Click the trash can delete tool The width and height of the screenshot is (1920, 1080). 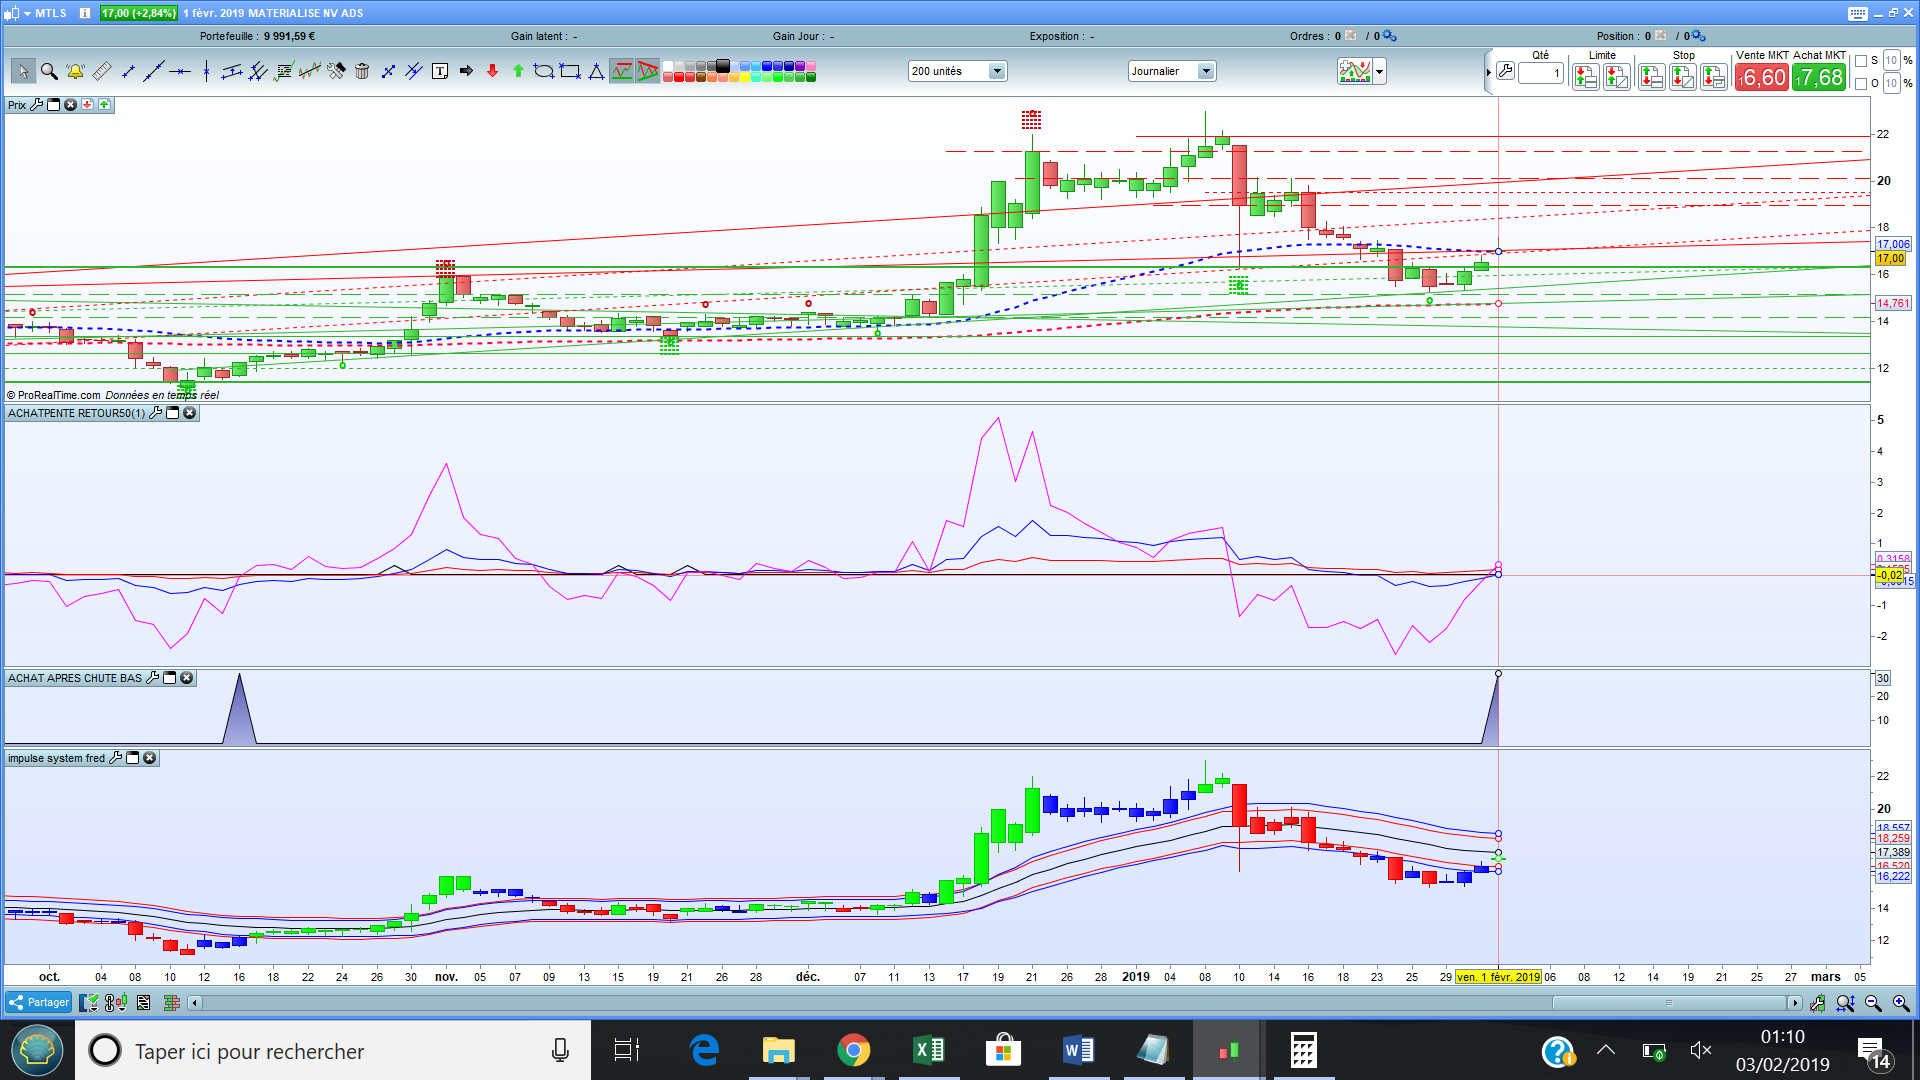click(362, 71)
